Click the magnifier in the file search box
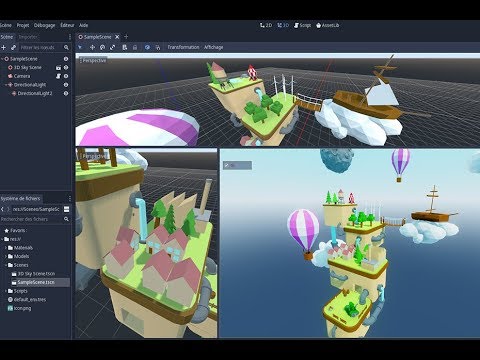The height and width of the screenshot is (360, 480). tap(66, 219)
